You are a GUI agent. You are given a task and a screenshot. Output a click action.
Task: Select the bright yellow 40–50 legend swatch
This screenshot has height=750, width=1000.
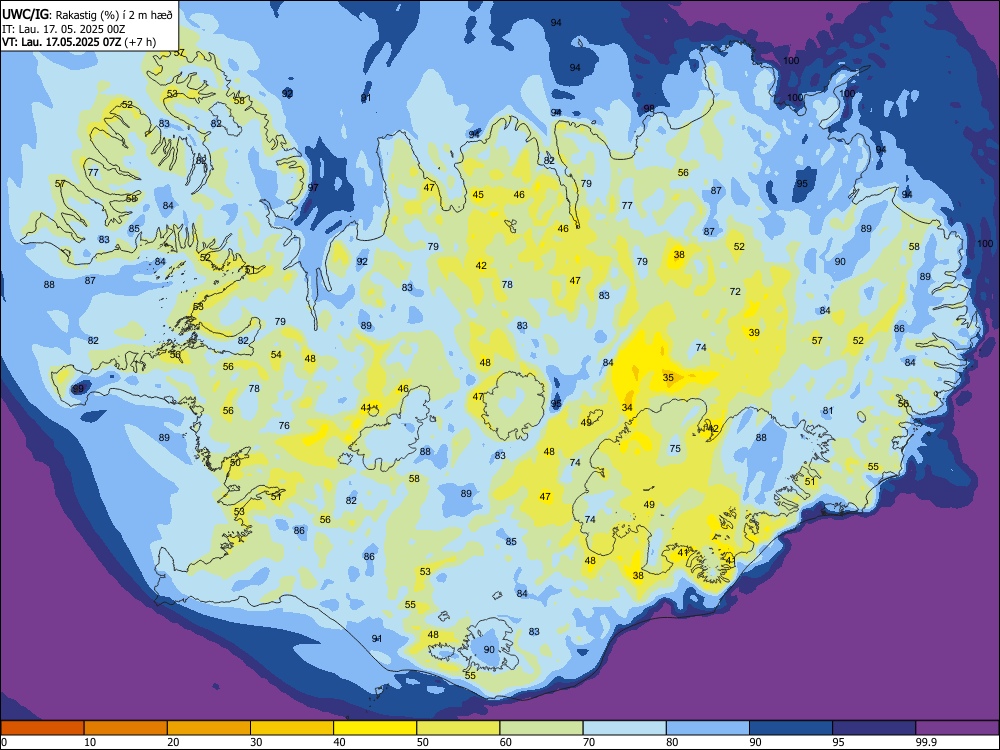pos(375,728)
